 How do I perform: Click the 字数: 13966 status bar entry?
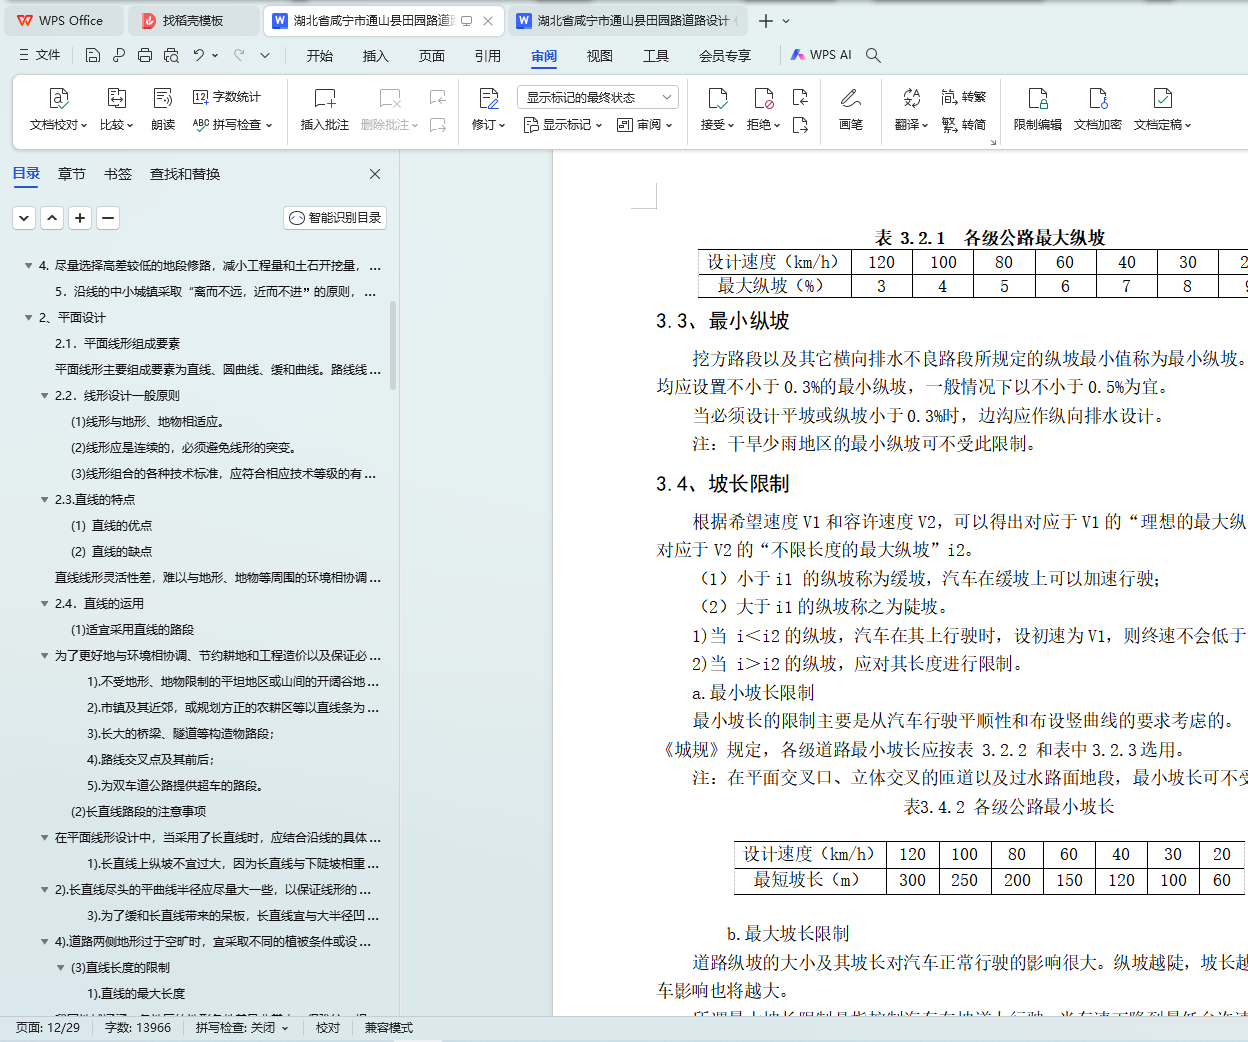pyautogui.click(x=138, y=1028)
